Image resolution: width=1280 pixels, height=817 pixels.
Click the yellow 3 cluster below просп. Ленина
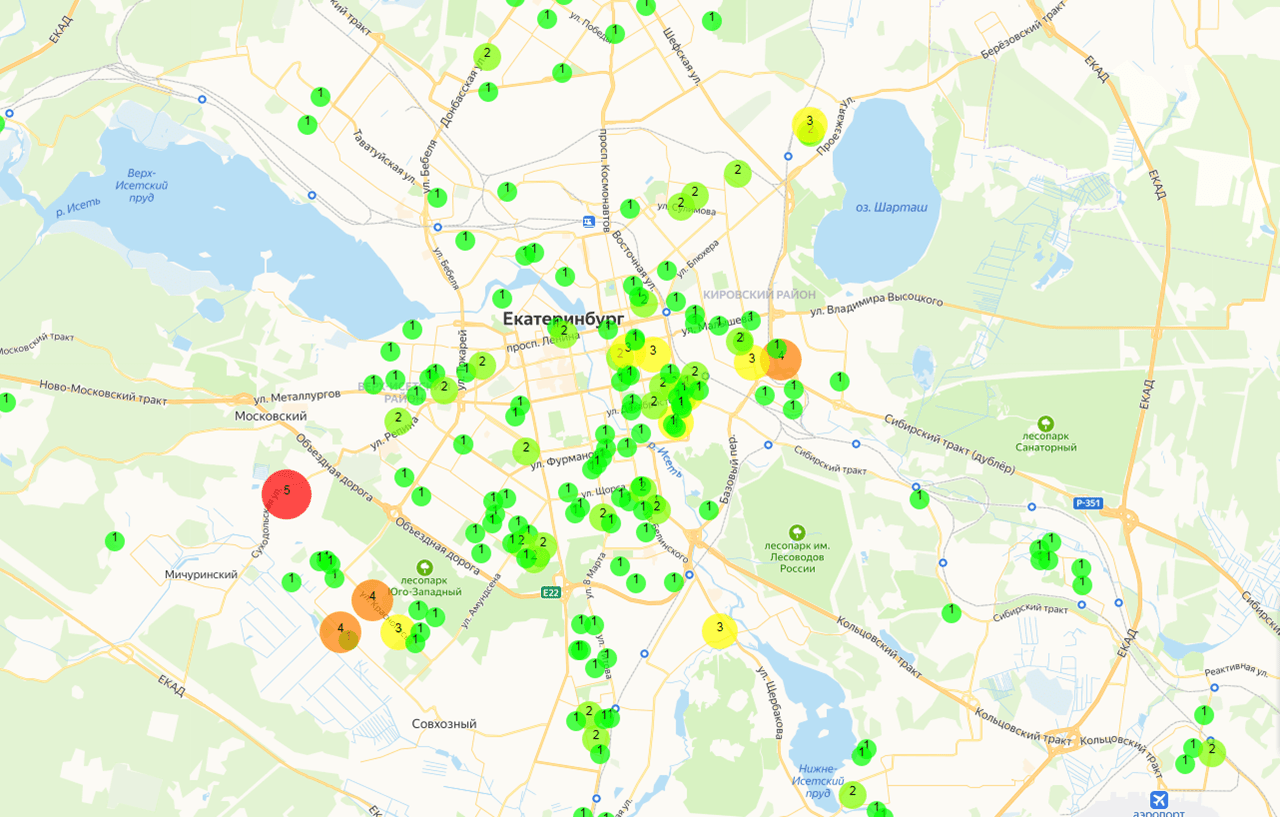(x=652, y=353)
